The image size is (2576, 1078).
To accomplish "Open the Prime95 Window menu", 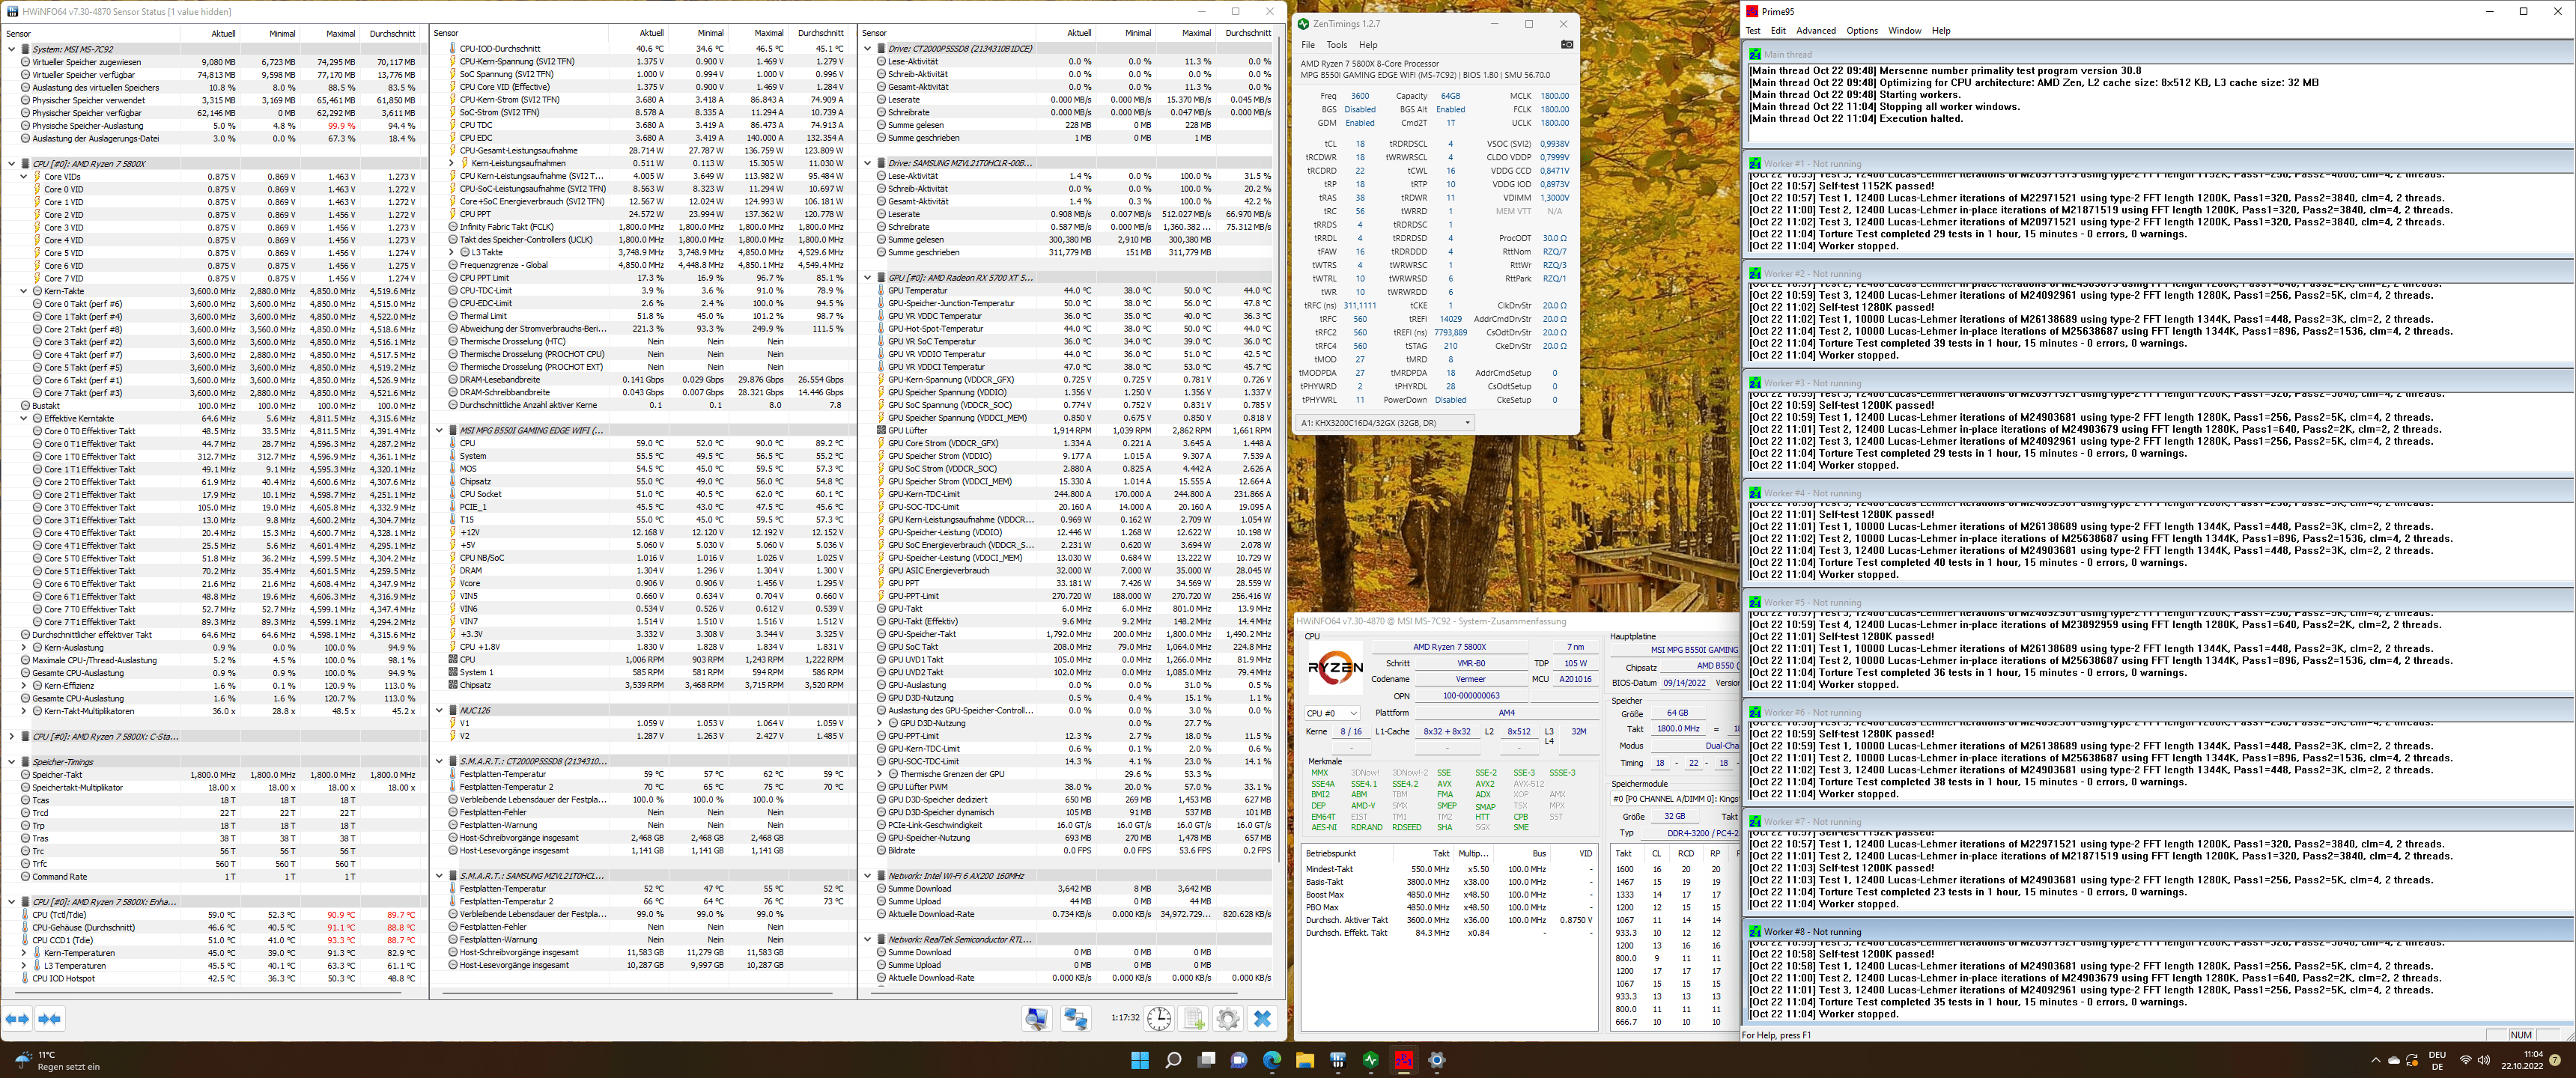I will (1905, 31).
